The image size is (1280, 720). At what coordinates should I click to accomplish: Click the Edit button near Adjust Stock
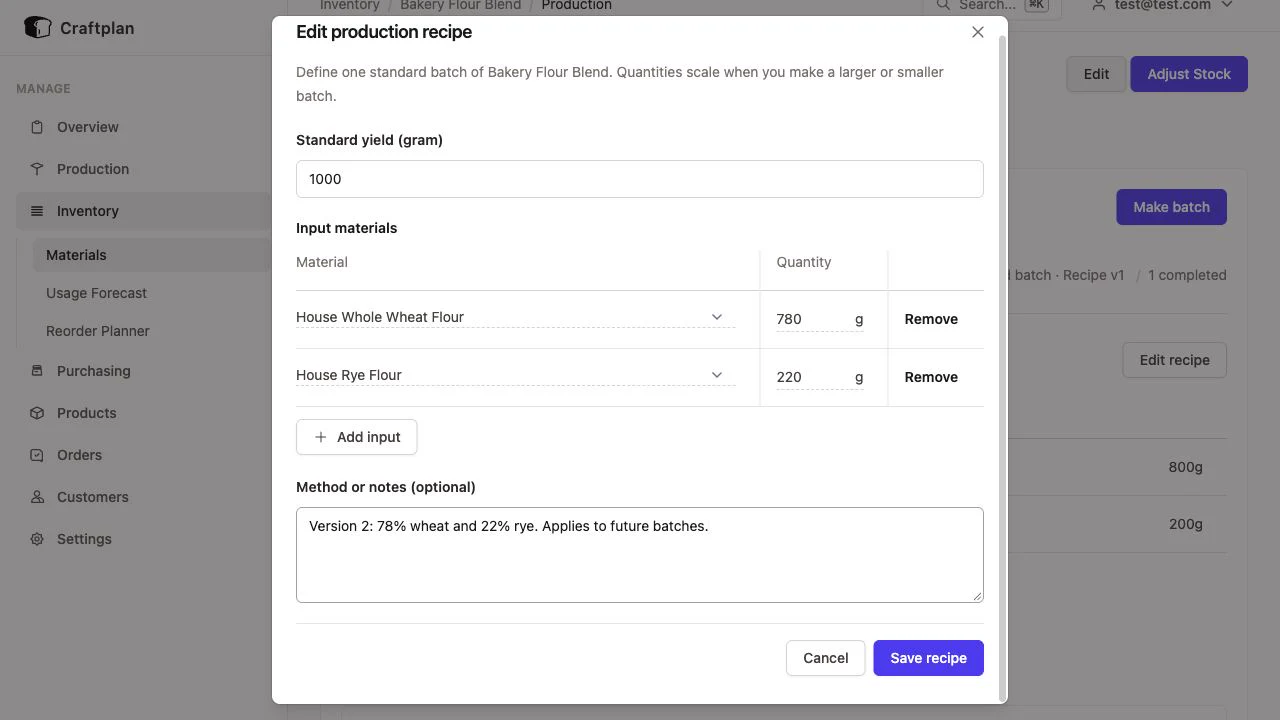(x=1096, y=74)
